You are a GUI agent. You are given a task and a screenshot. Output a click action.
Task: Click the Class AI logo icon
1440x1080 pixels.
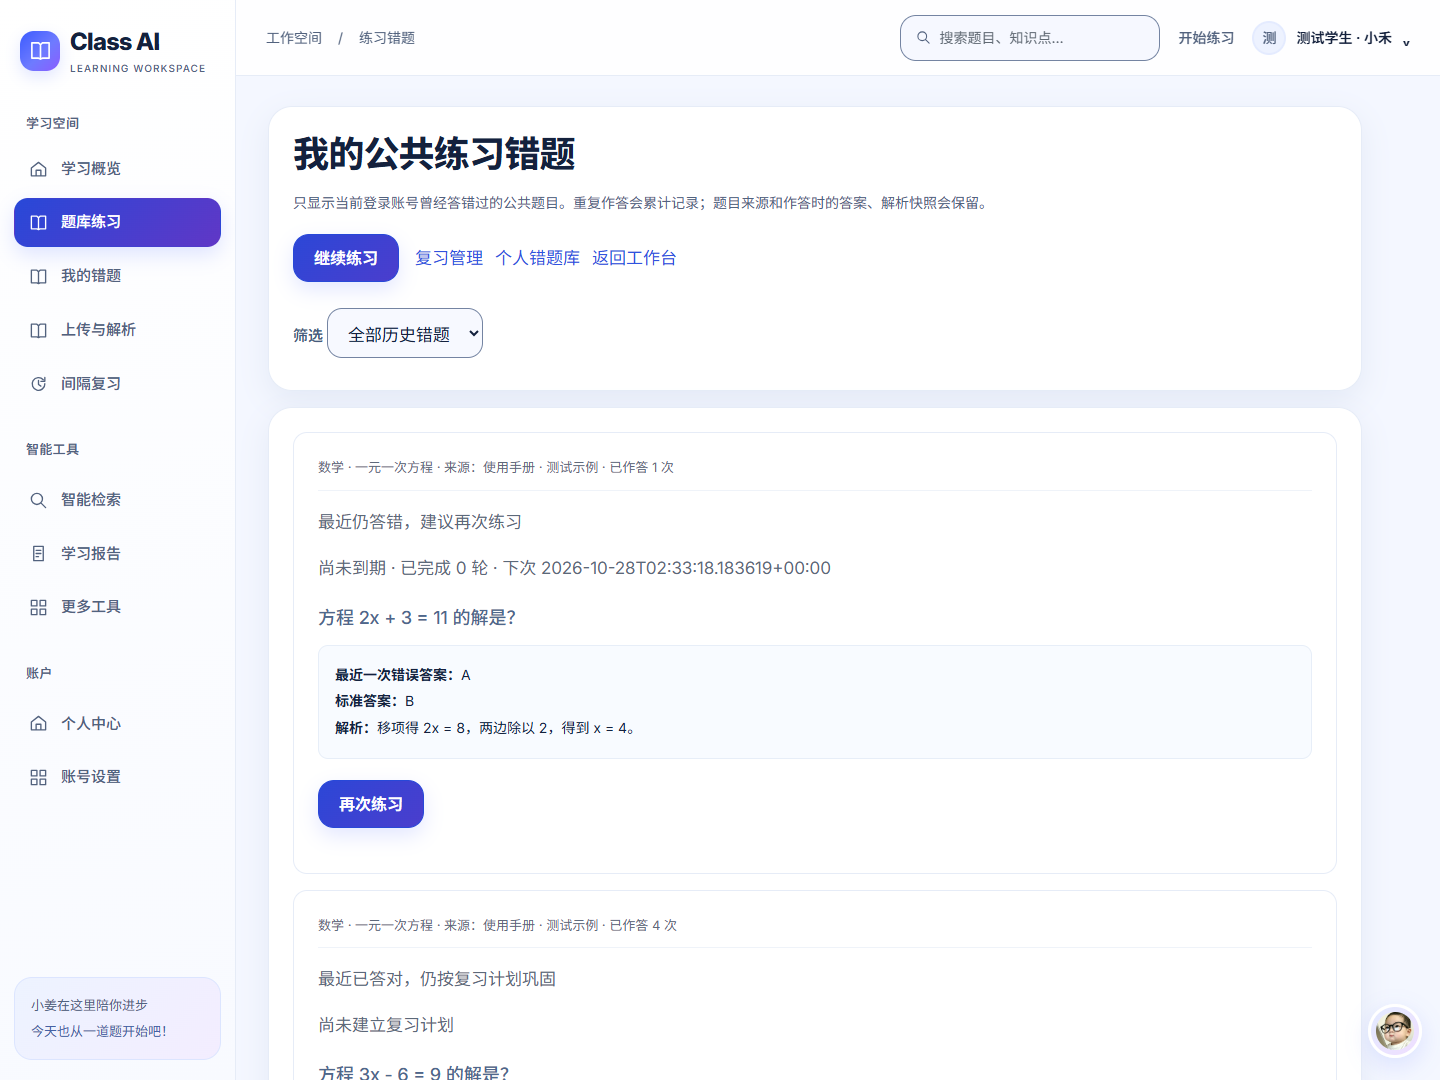(40, 51)
